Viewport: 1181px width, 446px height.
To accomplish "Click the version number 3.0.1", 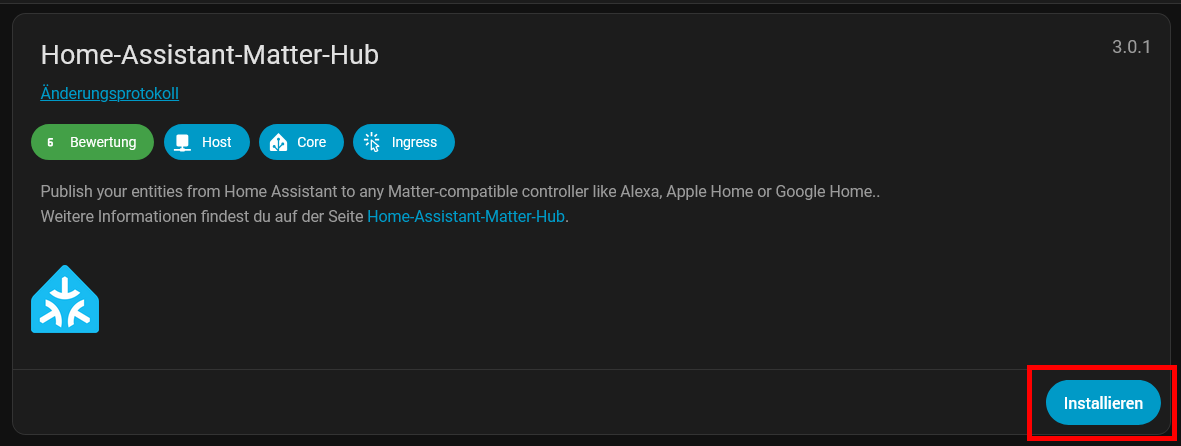I will click(1131, 47).
